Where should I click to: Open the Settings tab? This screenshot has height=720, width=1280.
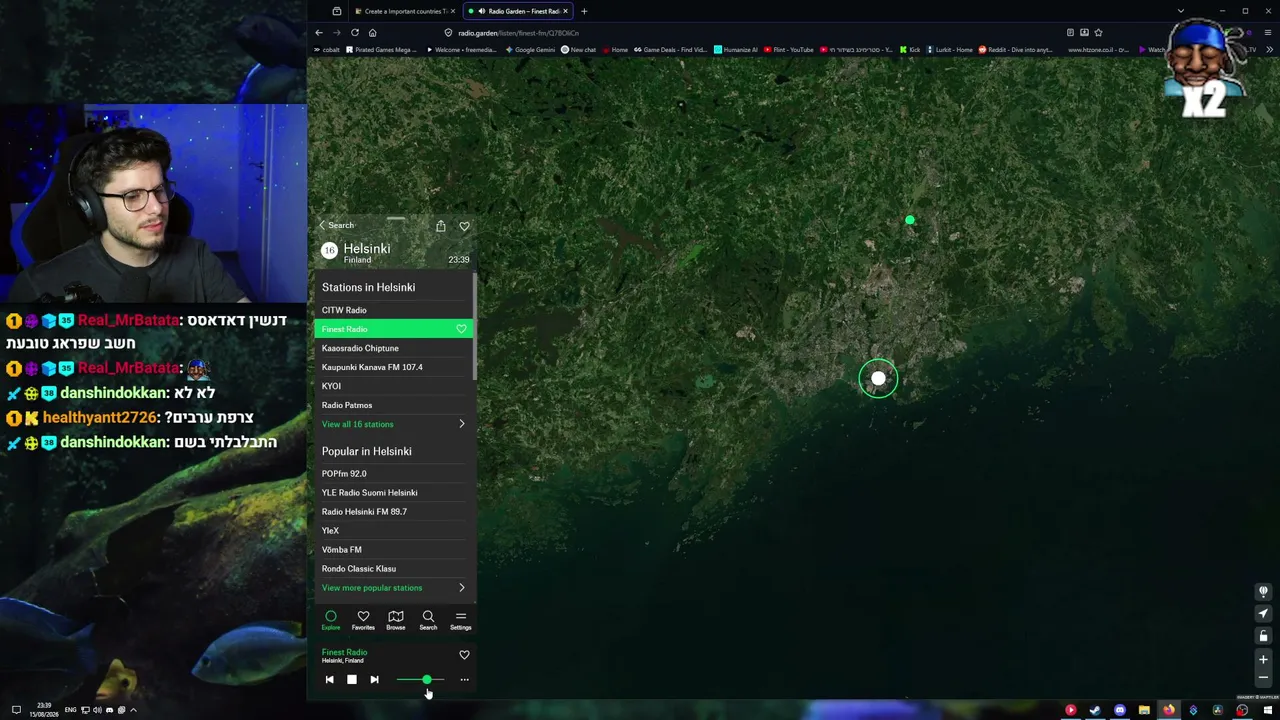[x=460, y=620]
